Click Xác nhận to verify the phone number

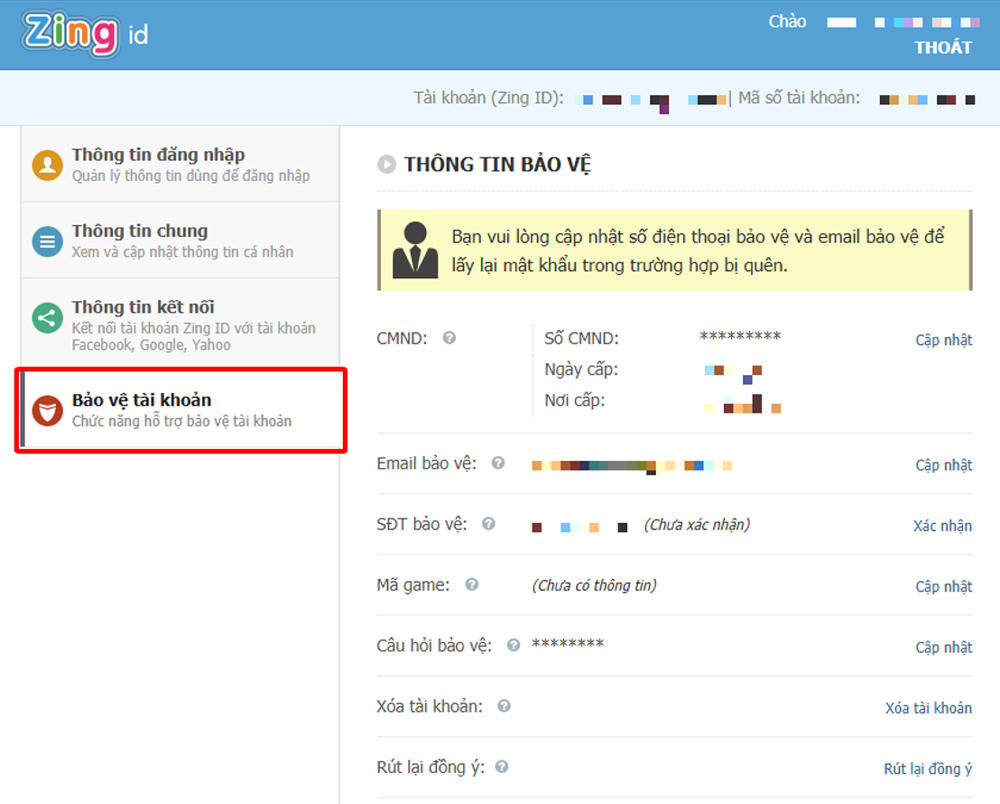pos(942,526)
